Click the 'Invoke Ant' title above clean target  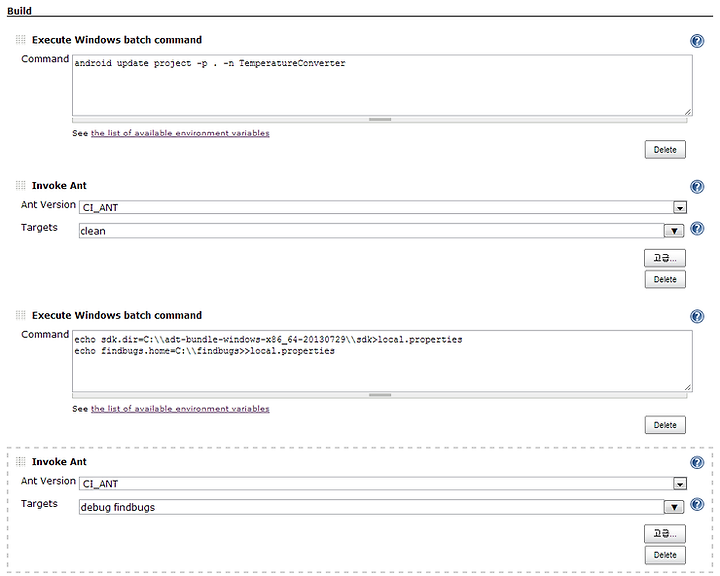coord(59,186)
